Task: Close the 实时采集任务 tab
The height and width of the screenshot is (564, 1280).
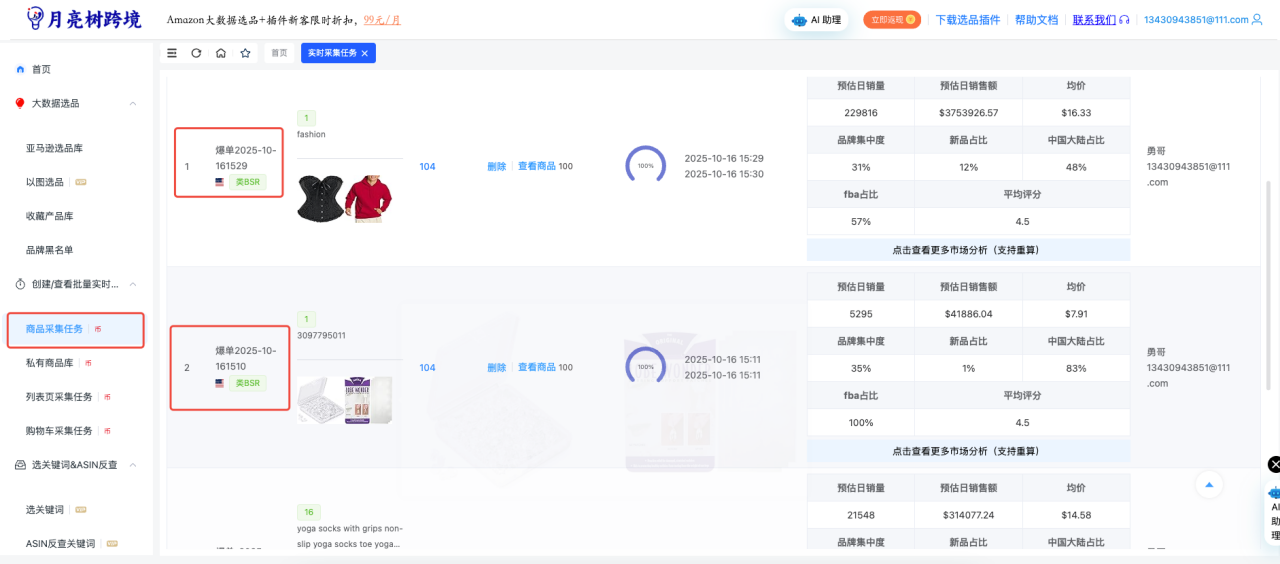Action: (x=365, y=53)
